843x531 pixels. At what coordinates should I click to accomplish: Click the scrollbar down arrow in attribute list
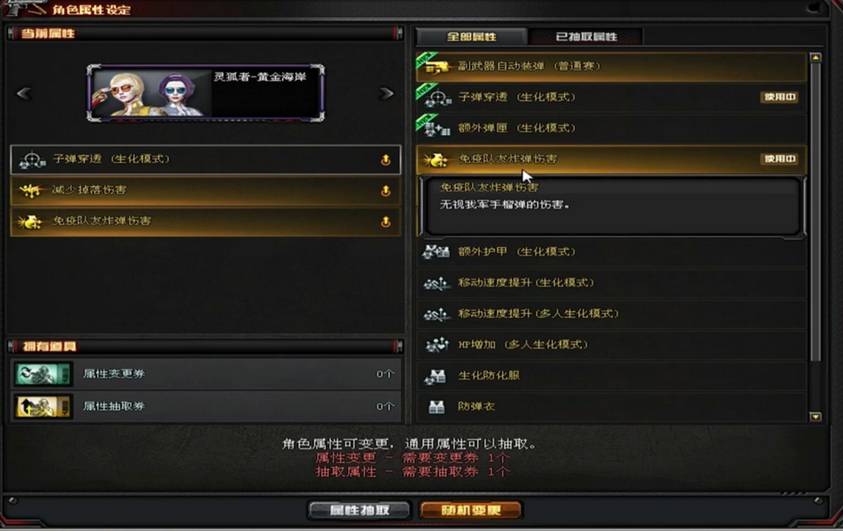coord(816,417)
